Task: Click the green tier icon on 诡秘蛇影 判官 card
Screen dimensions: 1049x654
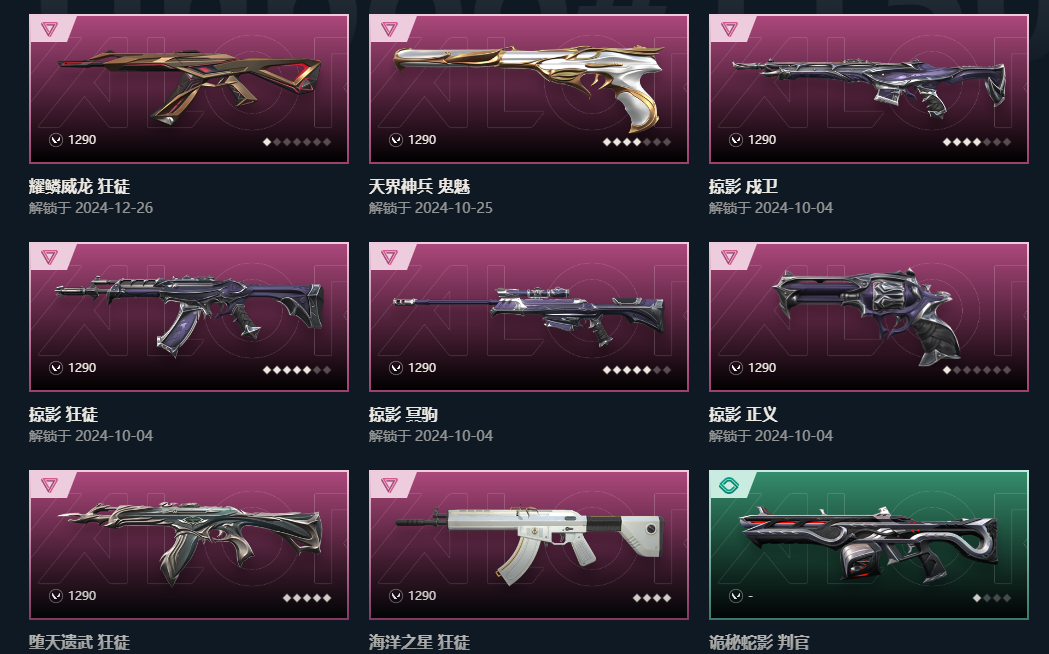Action: click(729, 485)
